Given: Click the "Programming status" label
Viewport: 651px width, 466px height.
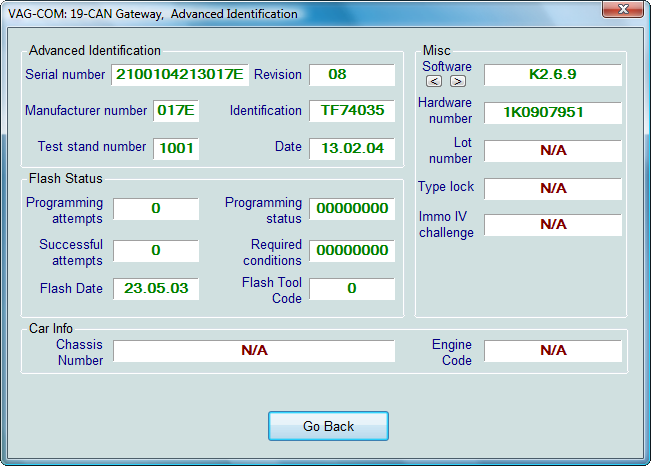Looking at the screenshot, I should point(264,211).
